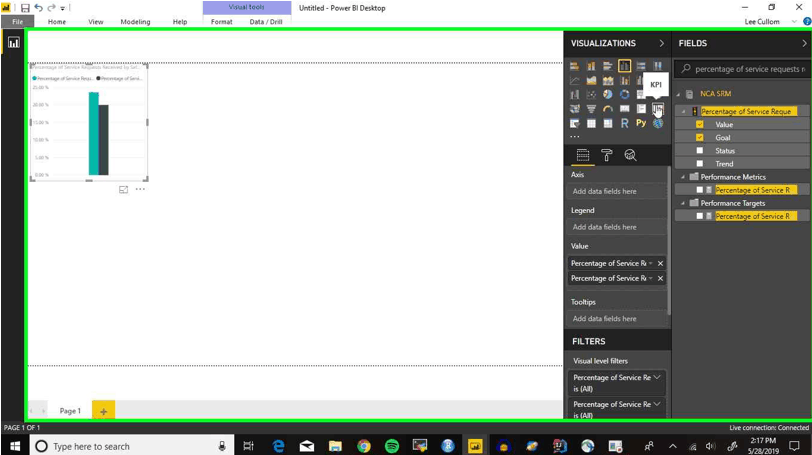Open the Modeling ribbon tab
This screenshot has height=455, width=812.
(135, 22)
